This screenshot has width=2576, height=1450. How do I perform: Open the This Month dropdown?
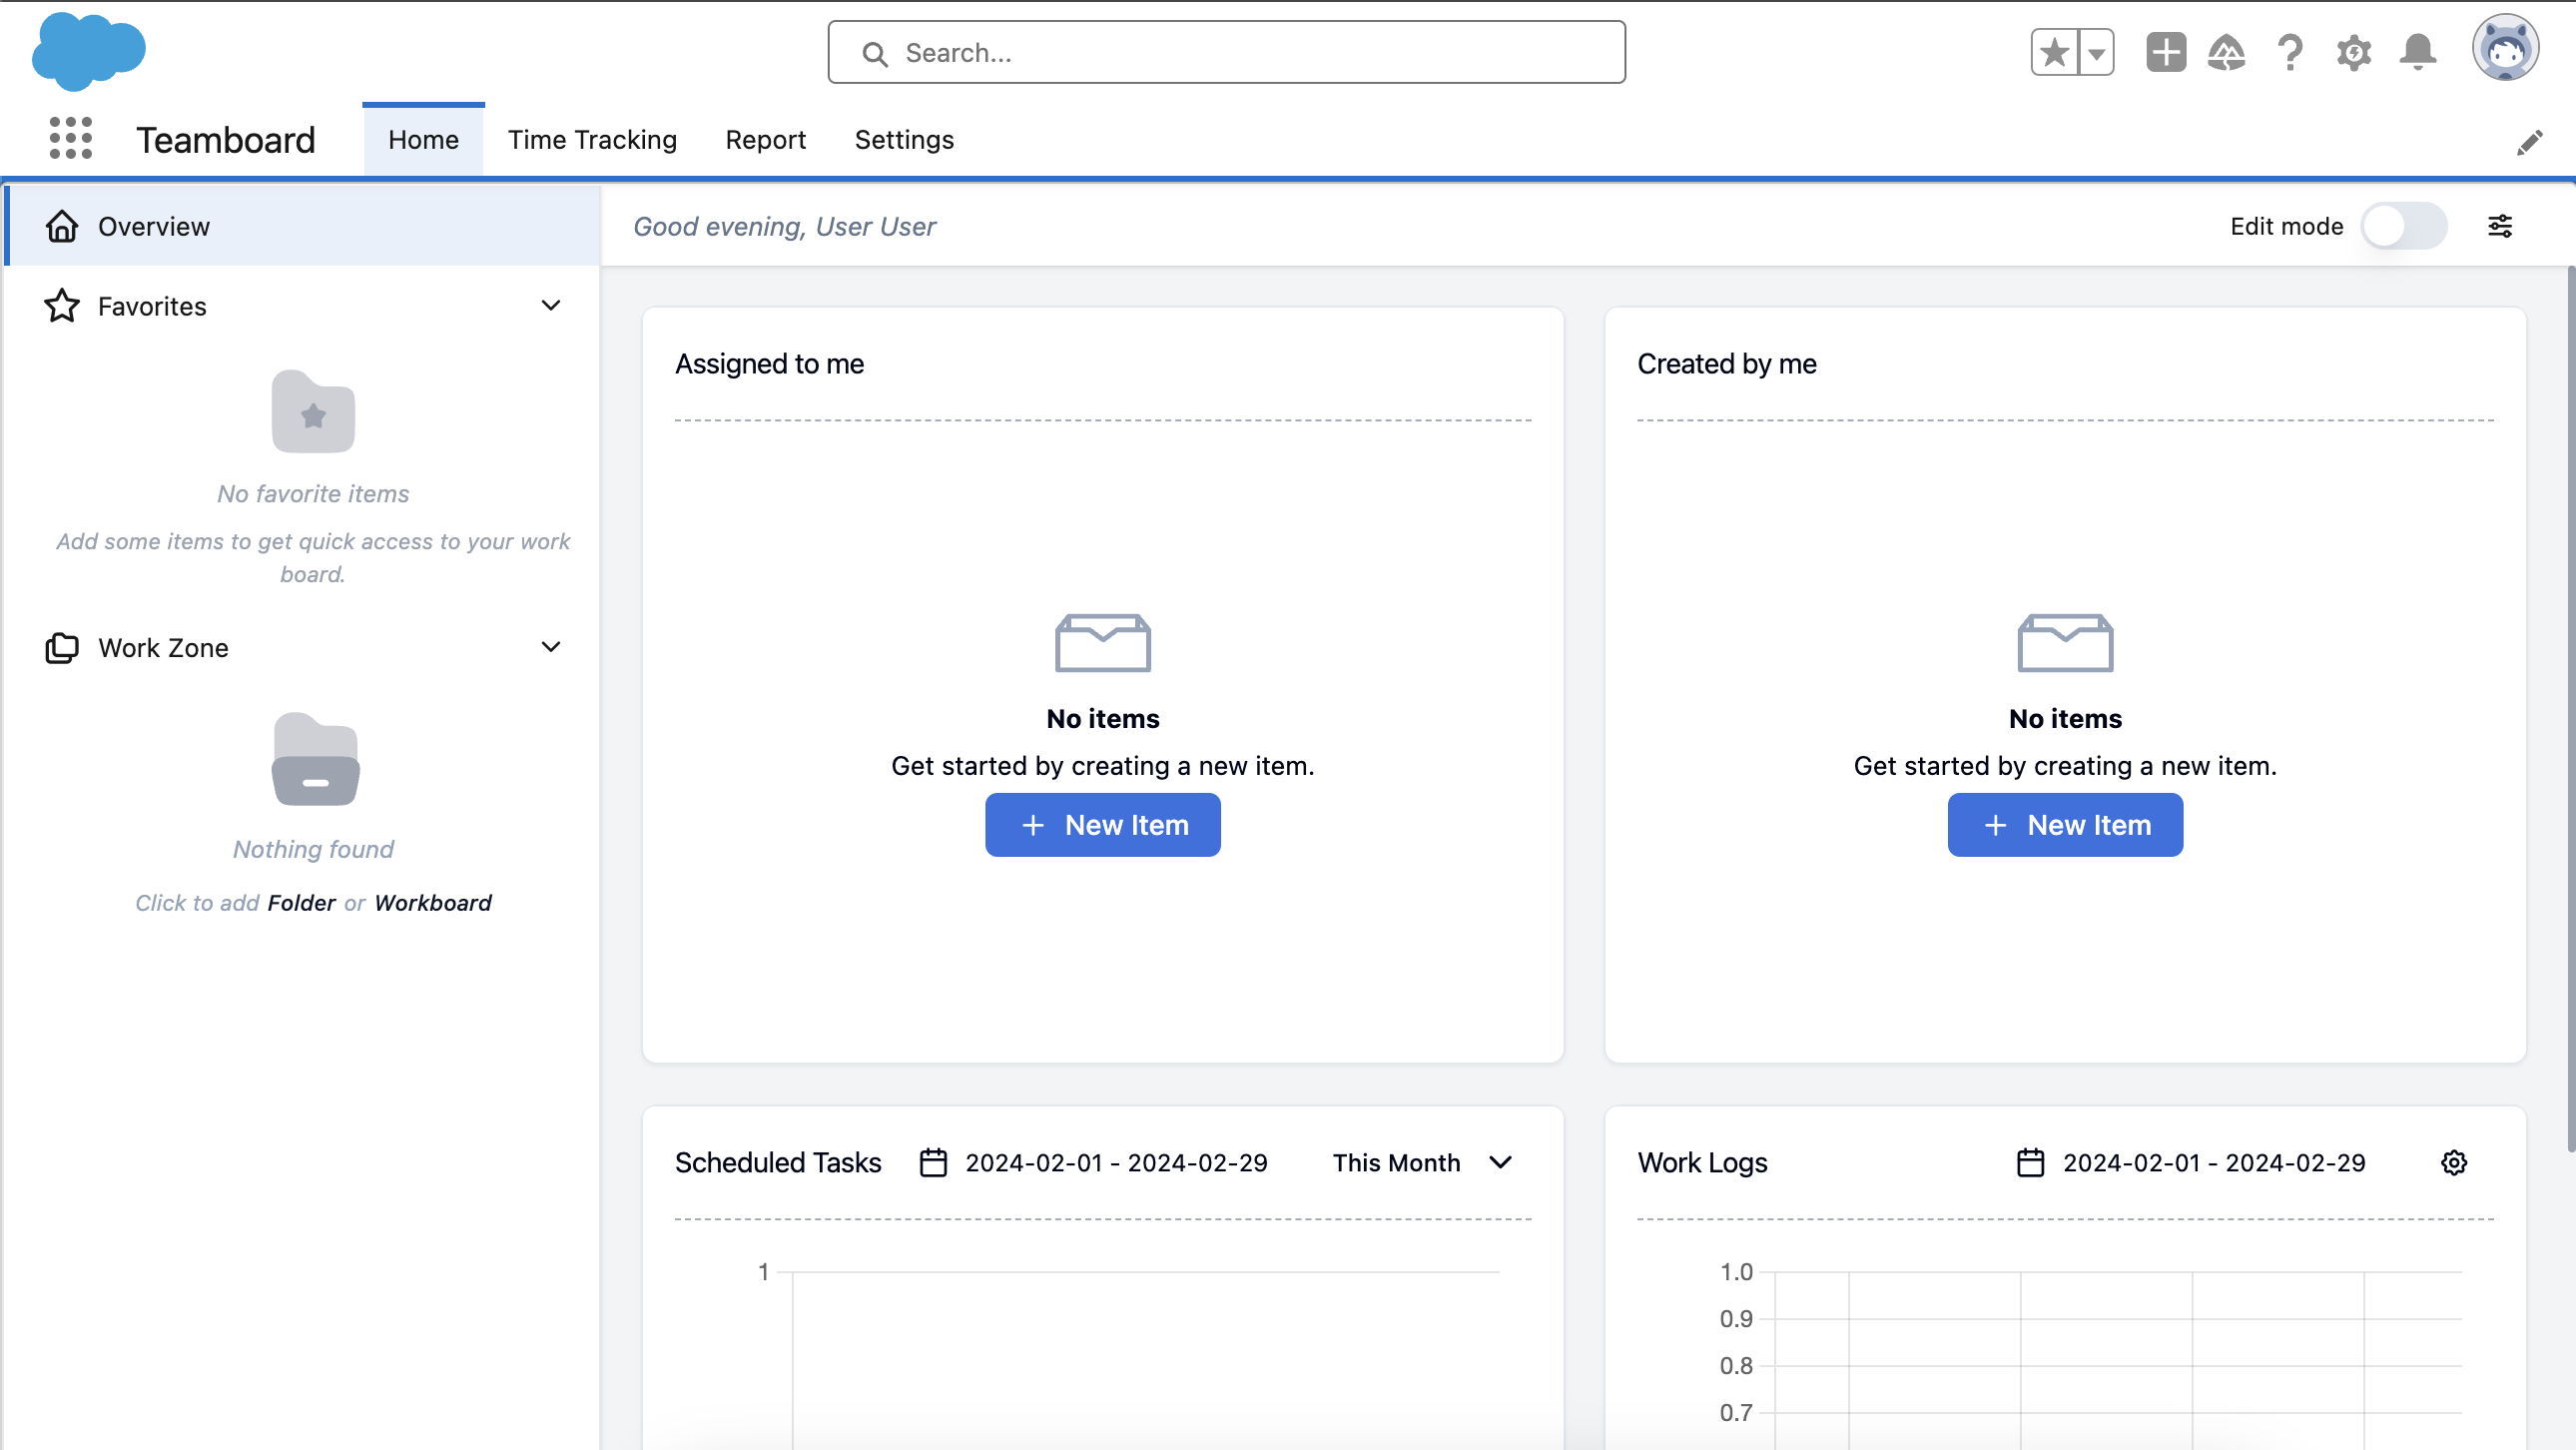(1420, 1162)
